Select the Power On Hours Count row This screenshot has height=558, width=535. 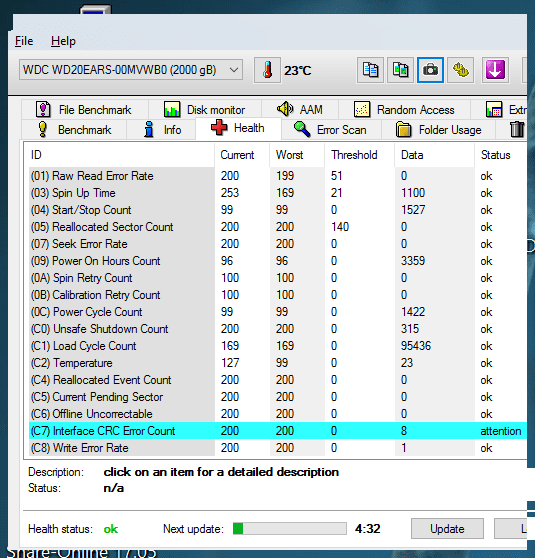click(x=278, y=261)
